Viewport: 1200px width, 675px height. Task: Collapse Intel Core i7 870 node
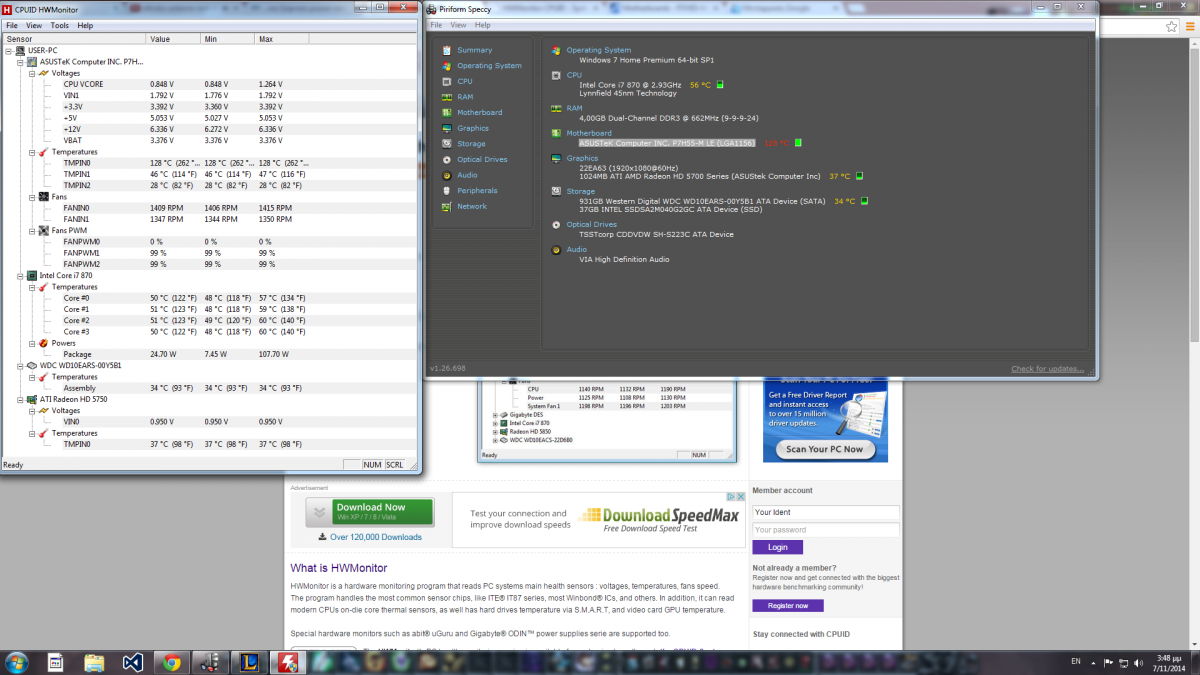[x=20, y=275]
